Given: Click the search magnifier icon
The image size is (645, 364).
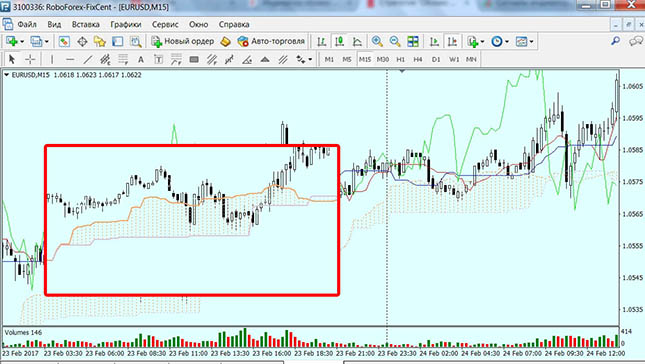Looking at the screenshot, I should click(x=615, y=41).
